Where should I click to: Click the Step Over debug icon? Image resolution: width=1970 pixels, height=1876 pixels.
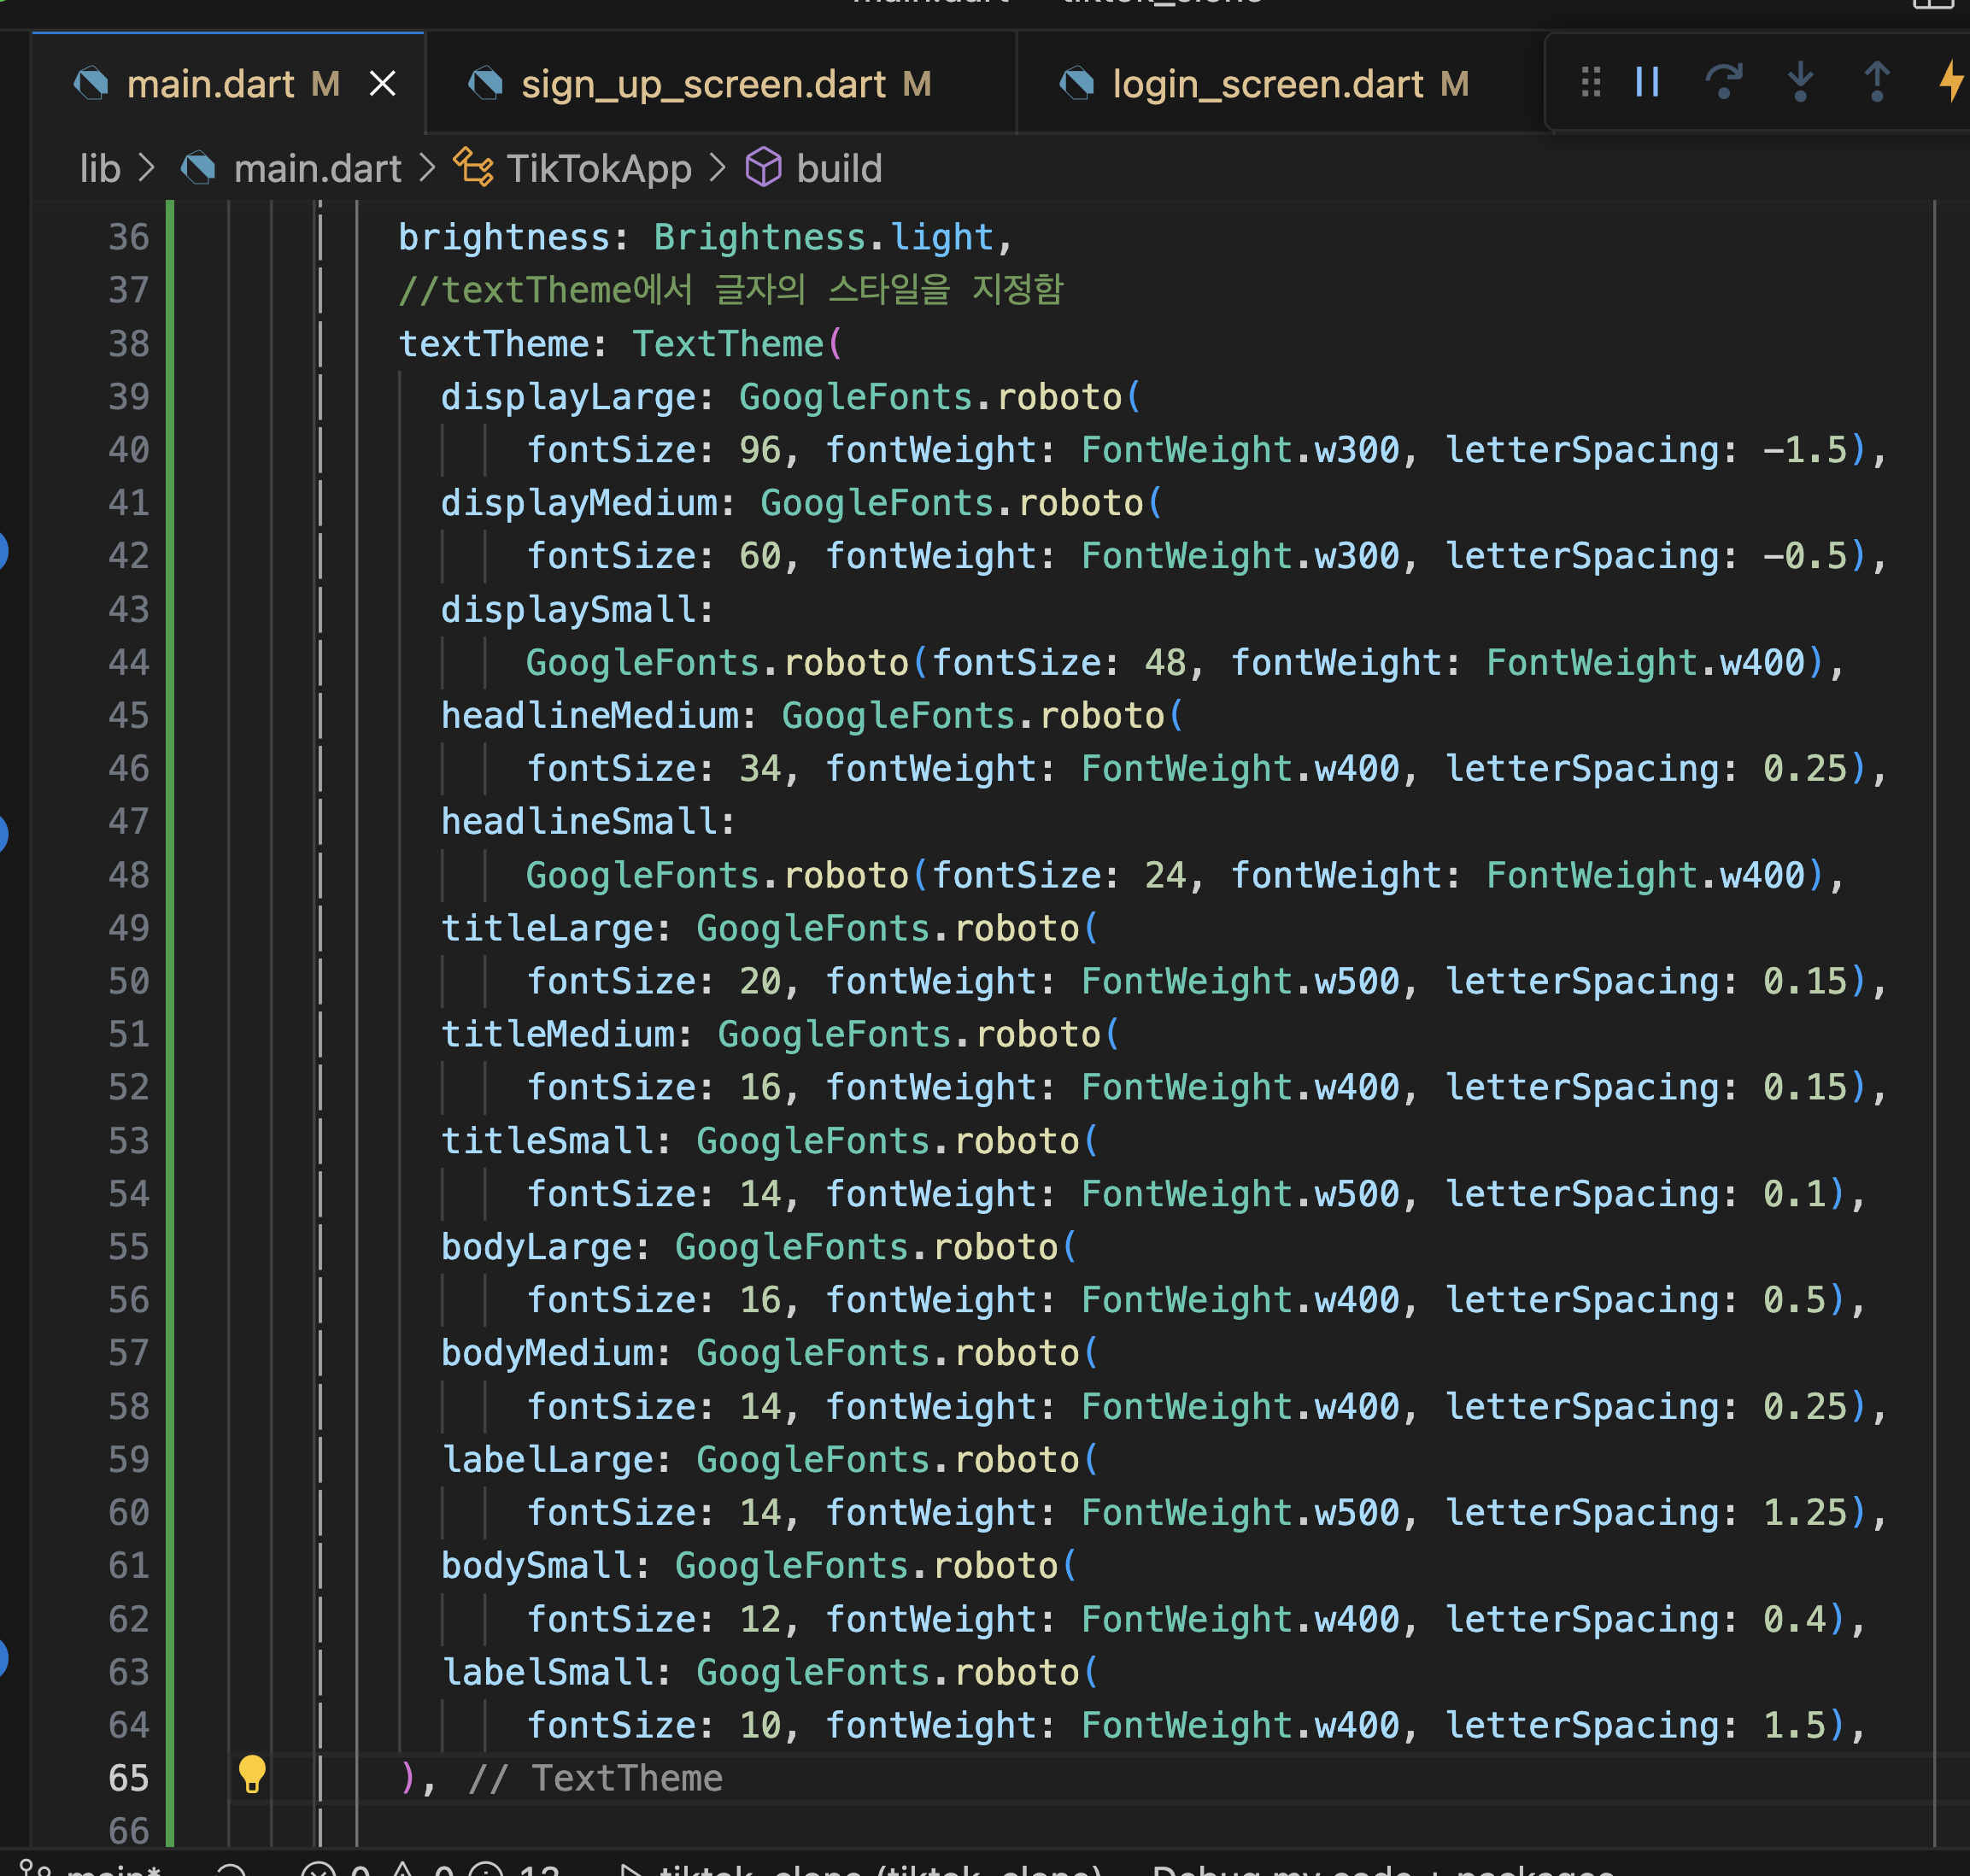pos(1723,82)
